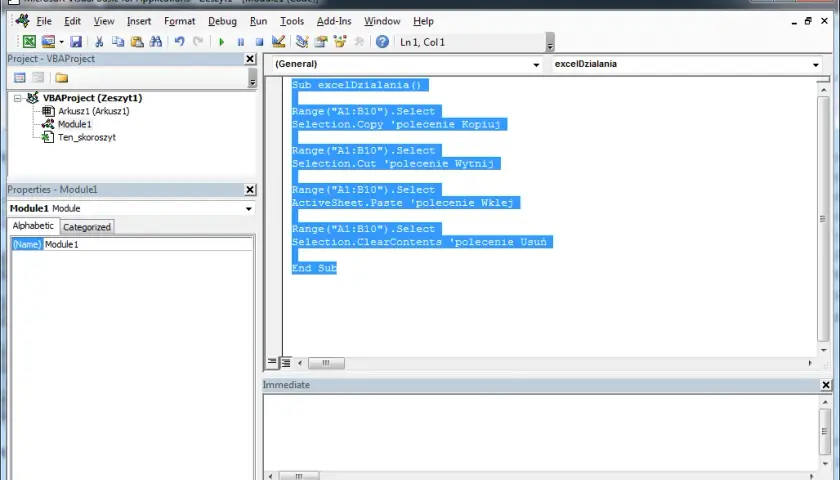
Task: Select Module1 in the project tree
Action: [74, 124]
